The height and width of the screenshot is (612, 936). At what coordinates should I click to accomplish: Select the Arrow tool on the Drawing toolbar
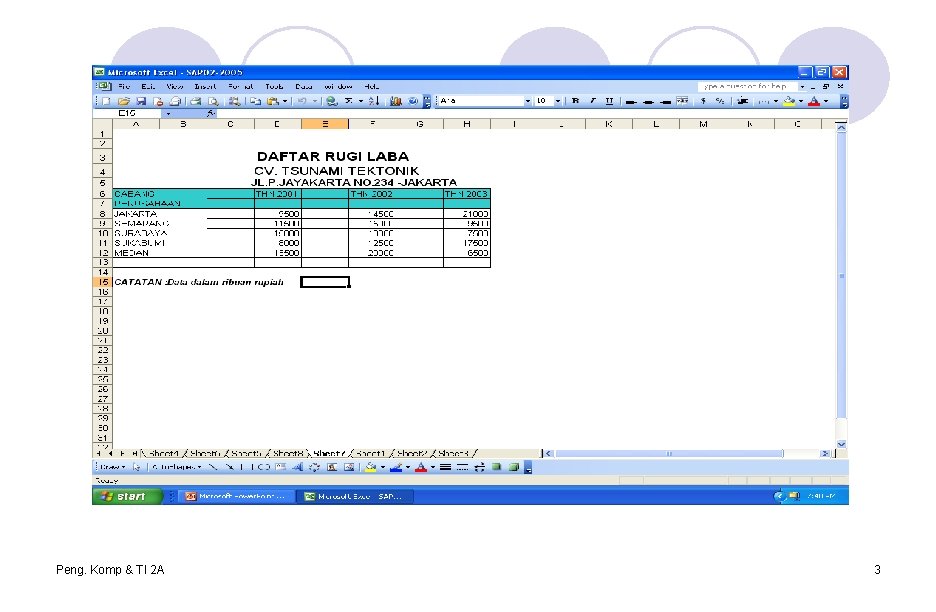(x=229, y=467)
